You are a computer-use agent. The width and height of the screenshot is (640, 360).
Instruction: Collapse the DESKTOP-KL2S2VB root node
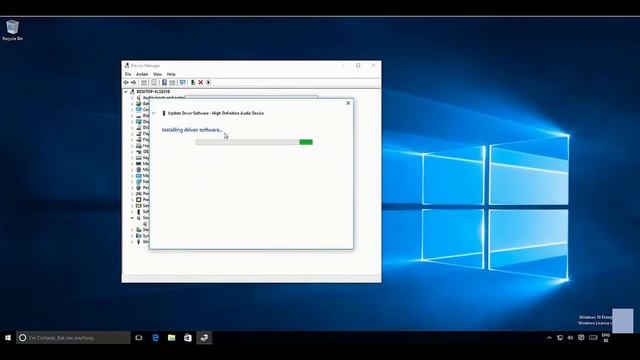[126, 92]
